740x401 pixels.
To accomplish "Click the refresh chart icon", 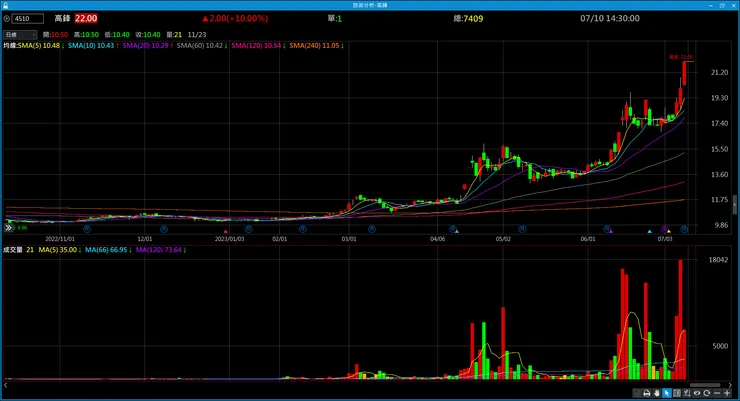I will (706, 393).
